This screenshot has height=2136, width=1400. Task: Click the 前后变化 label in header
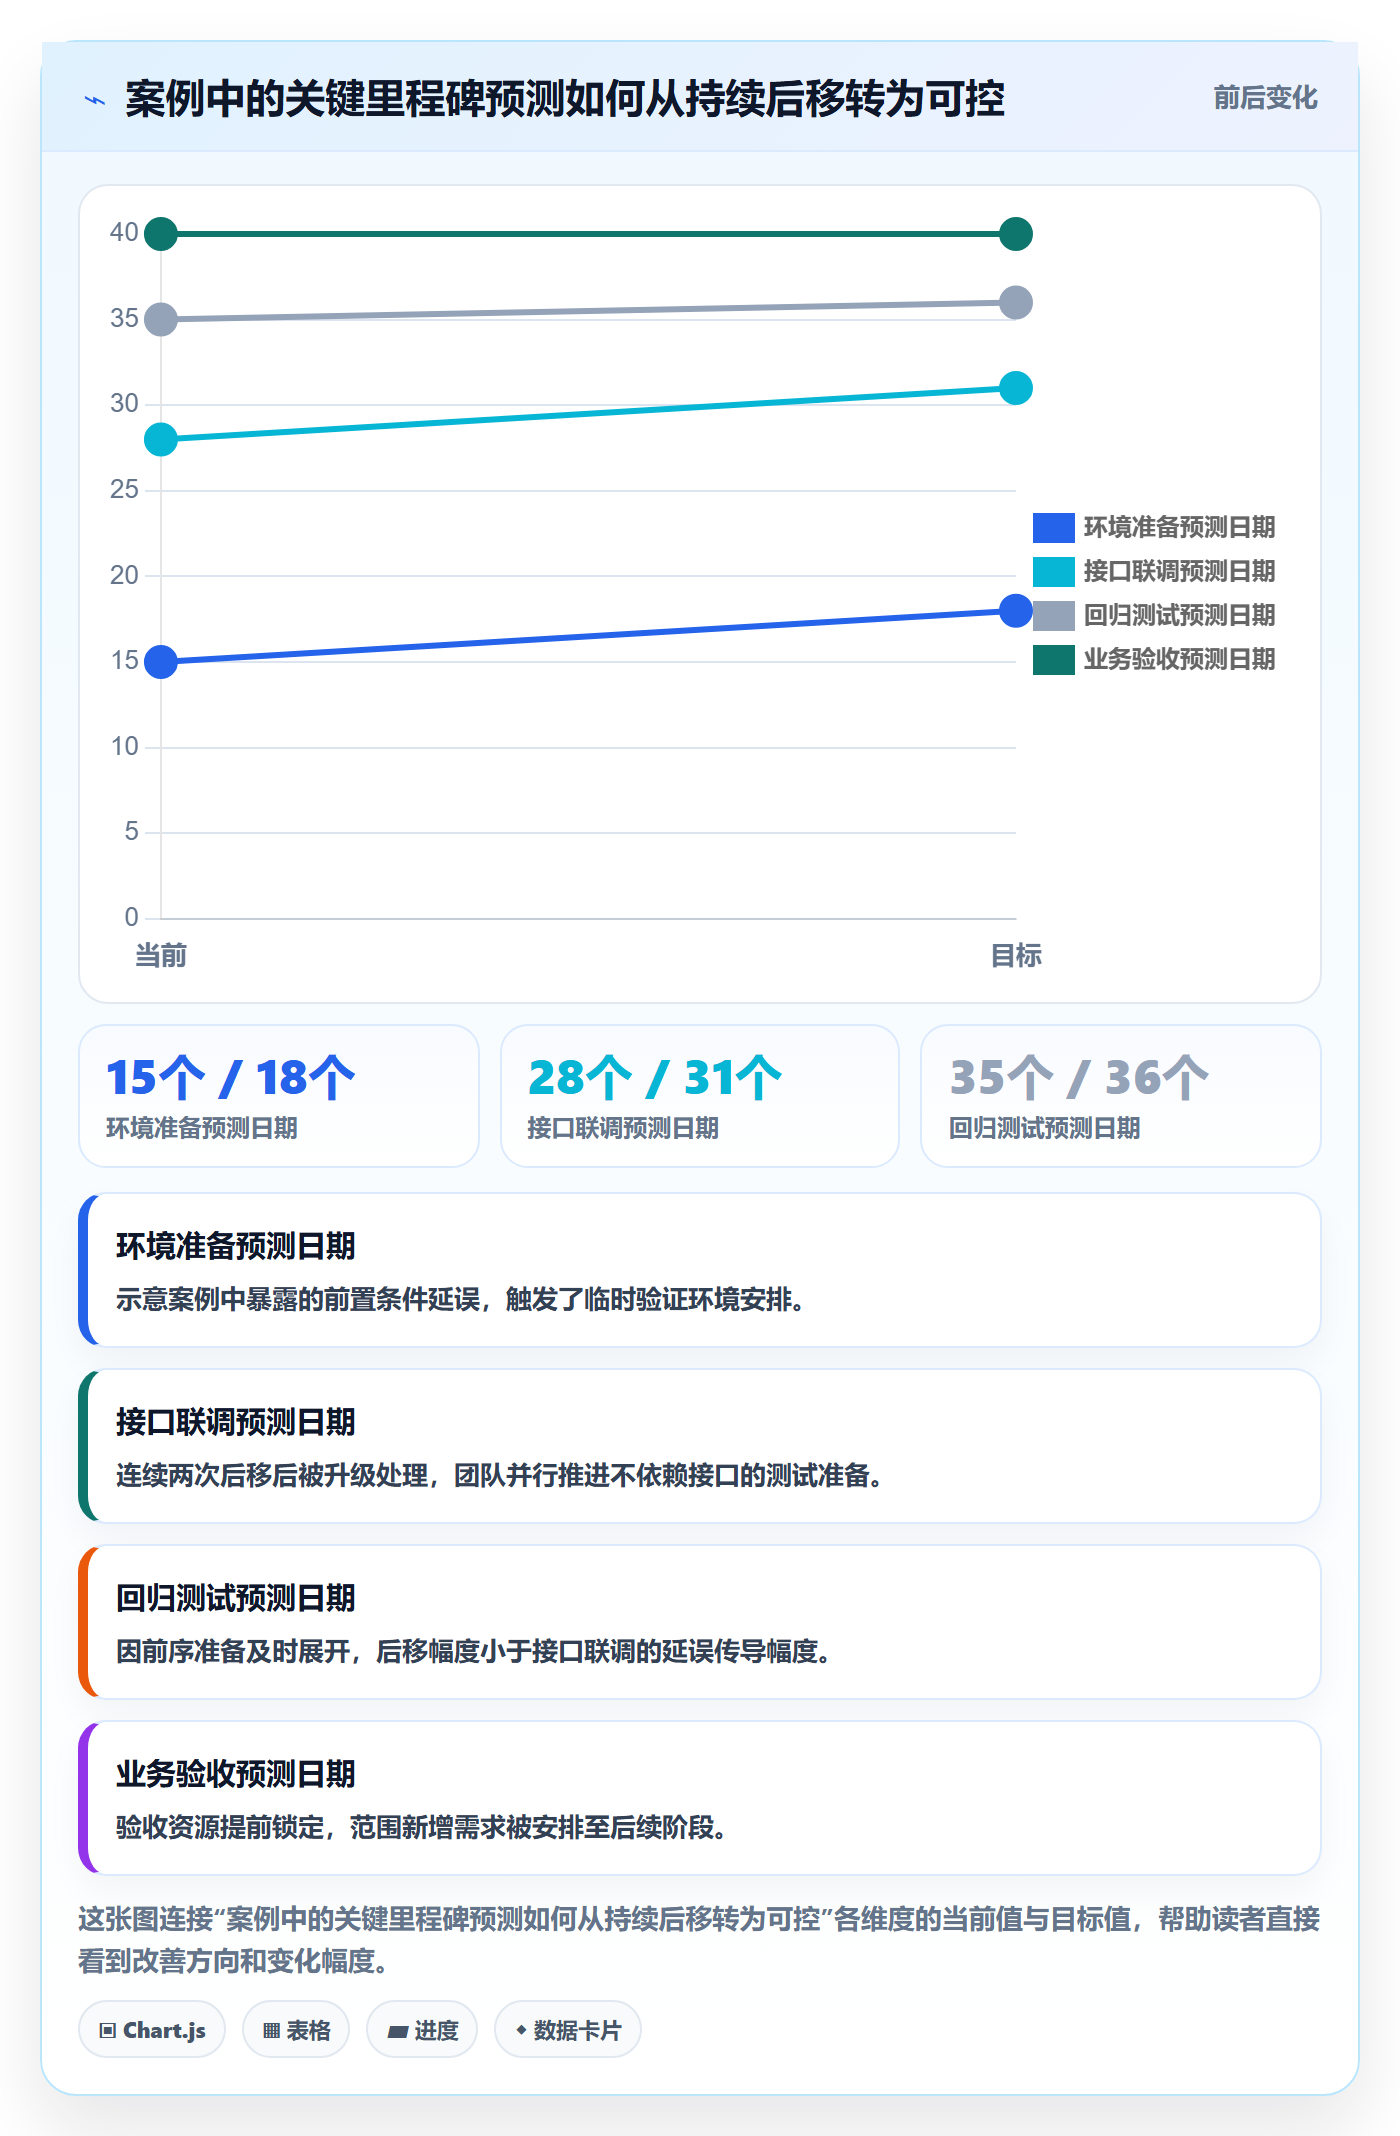coord(1265,98)
